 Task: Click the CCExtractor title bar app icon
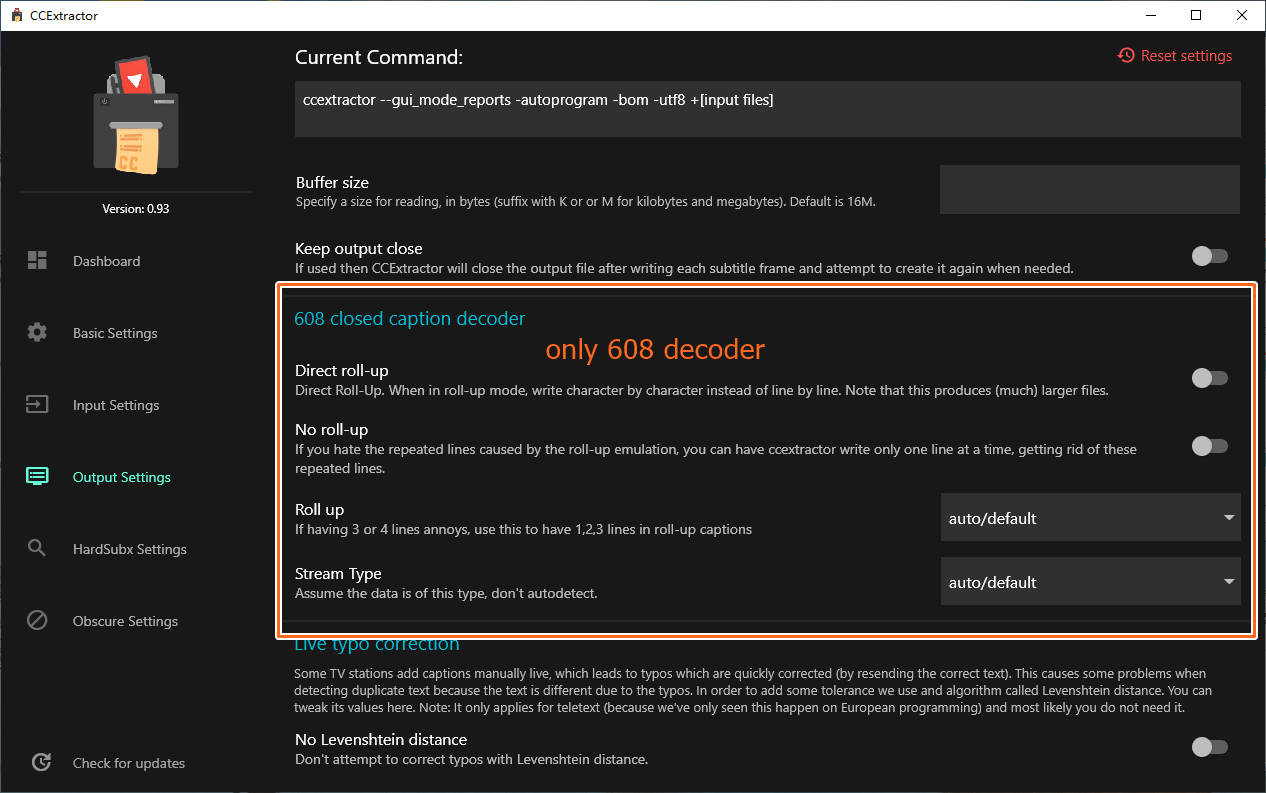(x=17, y=16)
